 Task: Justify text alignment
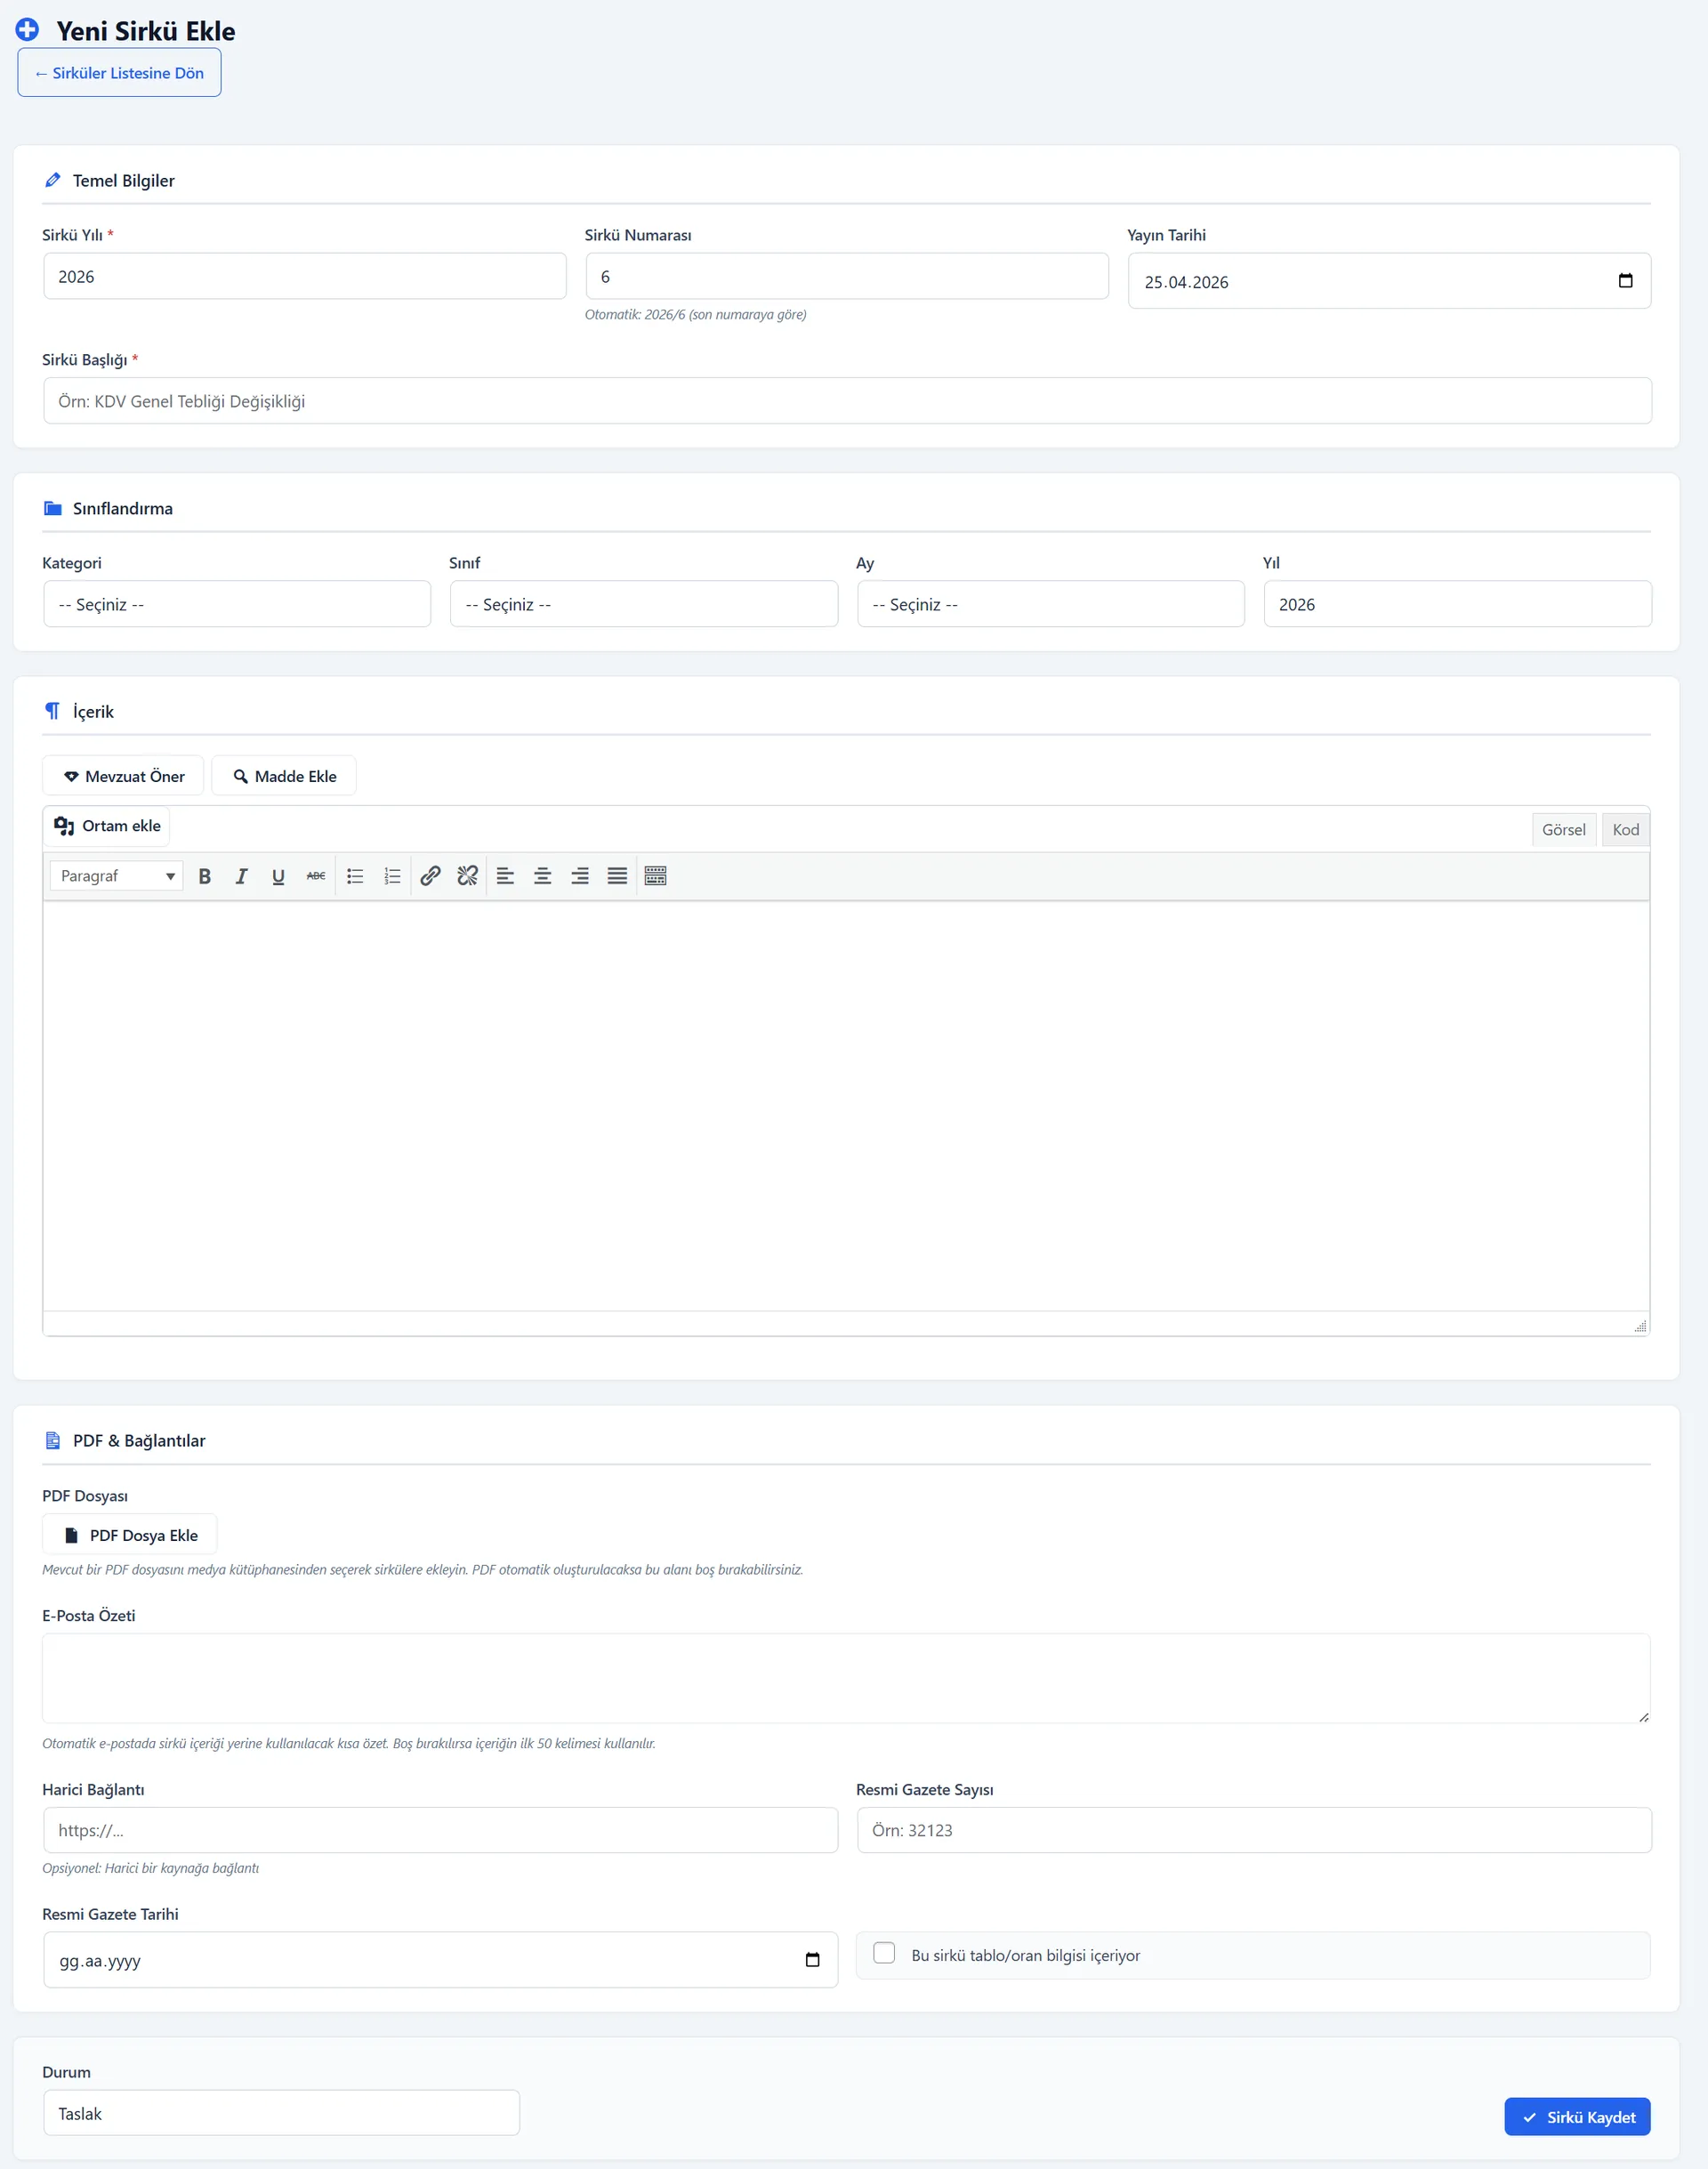[618, 876]
